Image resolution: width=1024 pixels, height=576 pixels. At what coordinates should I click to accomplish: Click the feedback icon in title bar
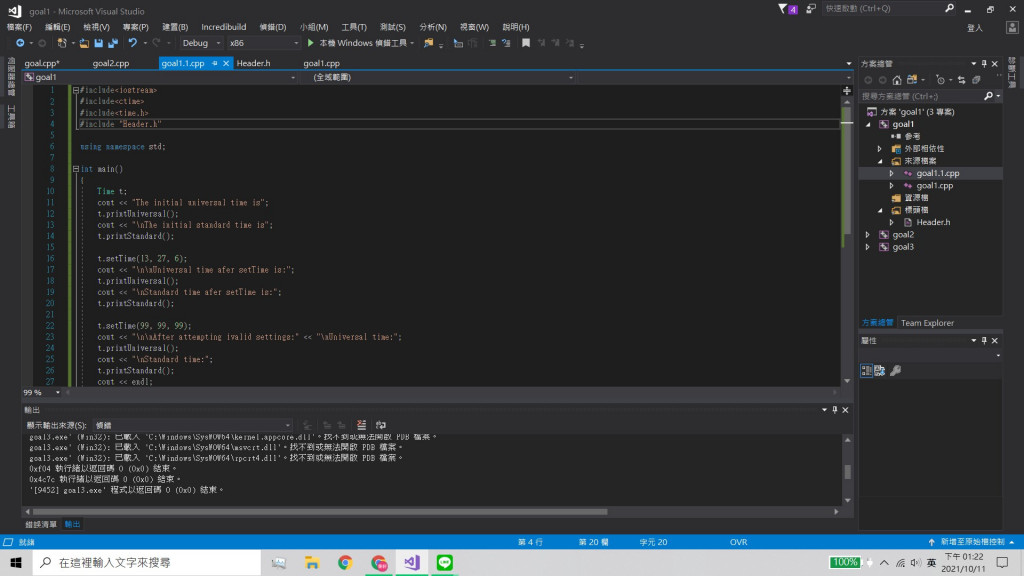810,8
